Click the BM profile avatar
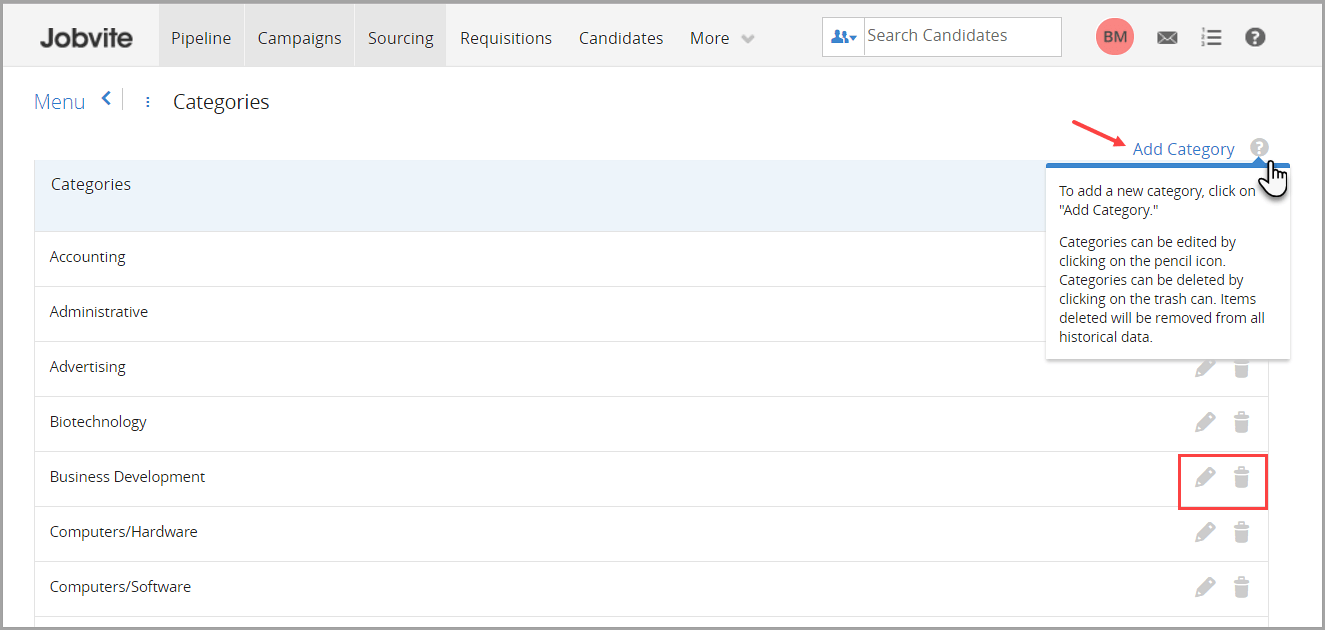The width and height of the screenshot is (1325, 630). [x=1114, y=36]
